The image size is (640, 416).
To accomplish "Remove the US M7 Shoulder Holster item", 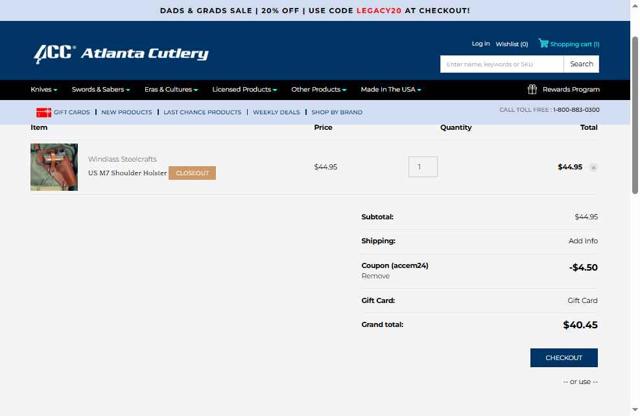I will pyautogui.click(x=593, y=167).
